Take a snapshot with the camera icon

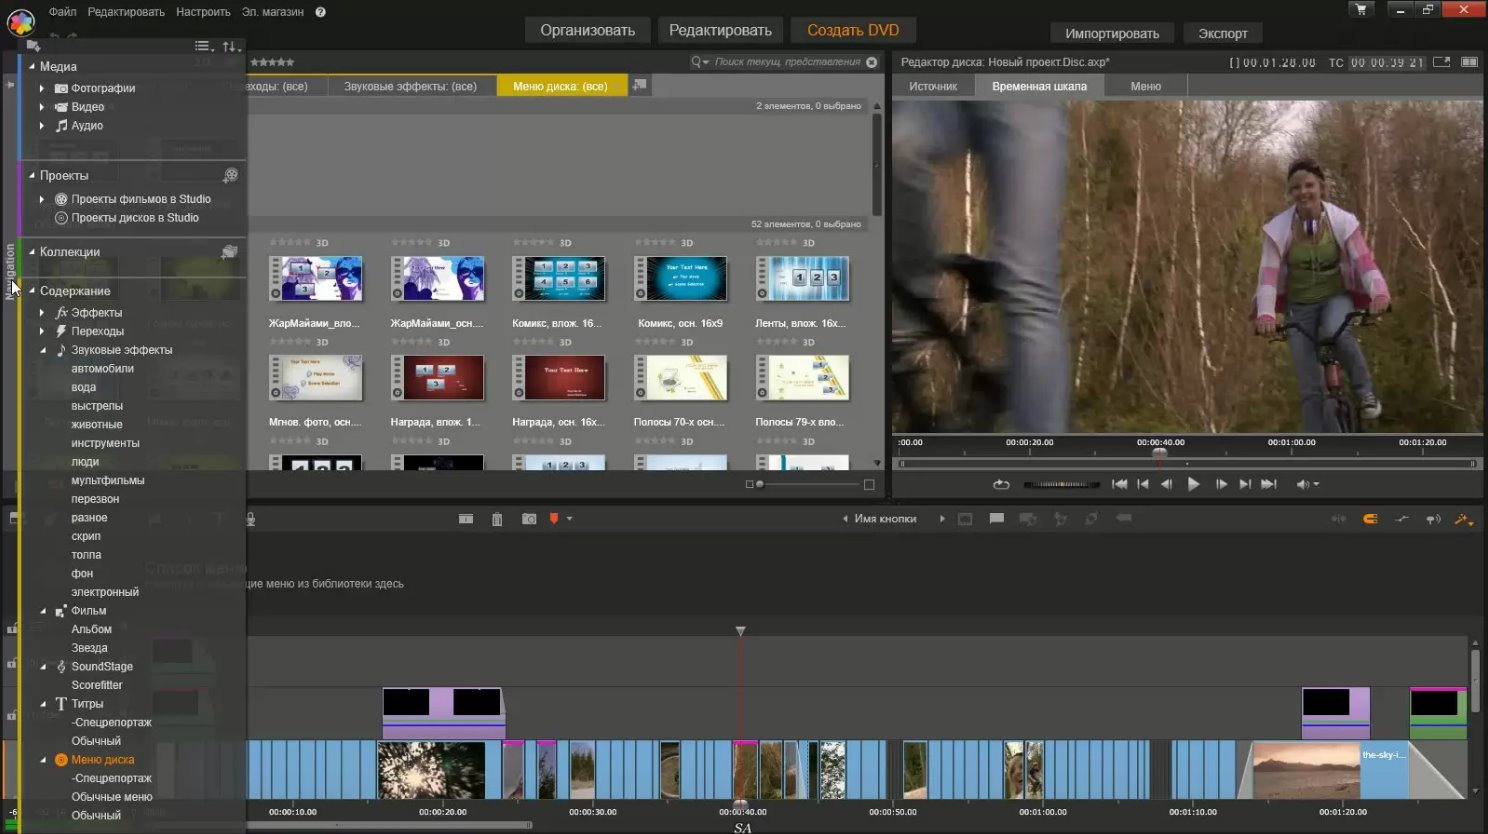pyautogui.click(x=529, y=519)
